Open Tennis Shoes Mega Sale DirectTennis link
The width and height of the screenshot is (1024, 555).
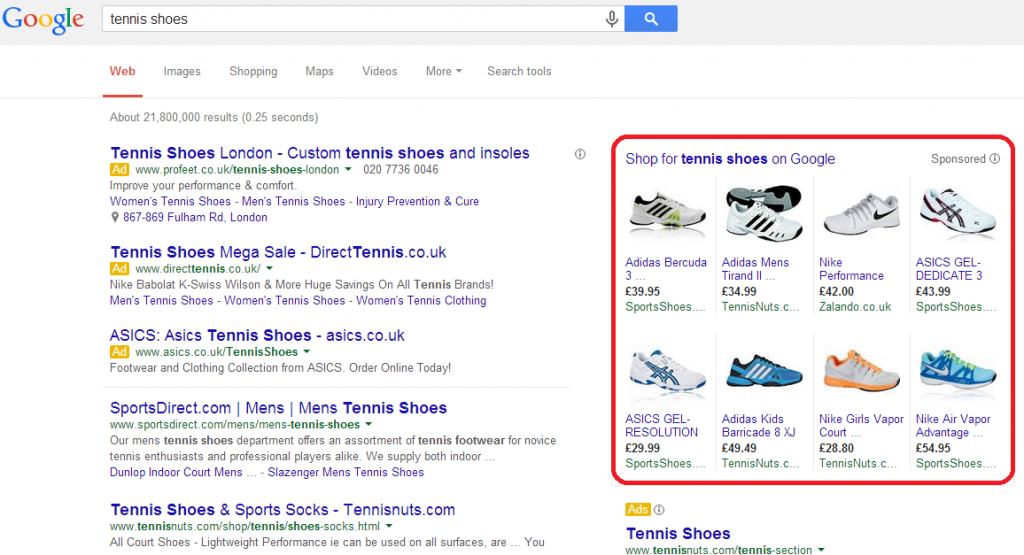click(278, 252)
